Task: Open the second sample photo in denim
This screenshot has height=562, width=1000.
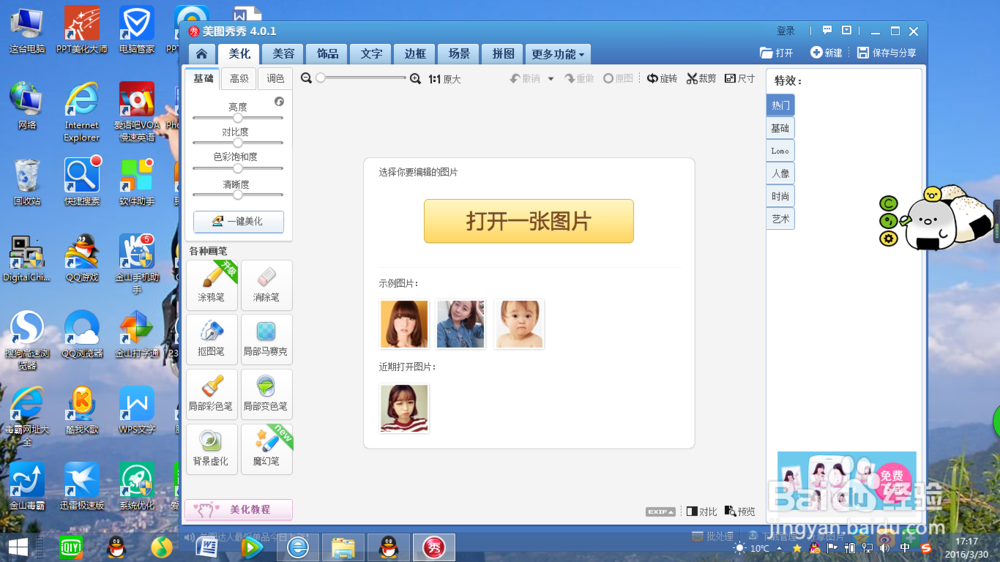Action: point(460,324)
